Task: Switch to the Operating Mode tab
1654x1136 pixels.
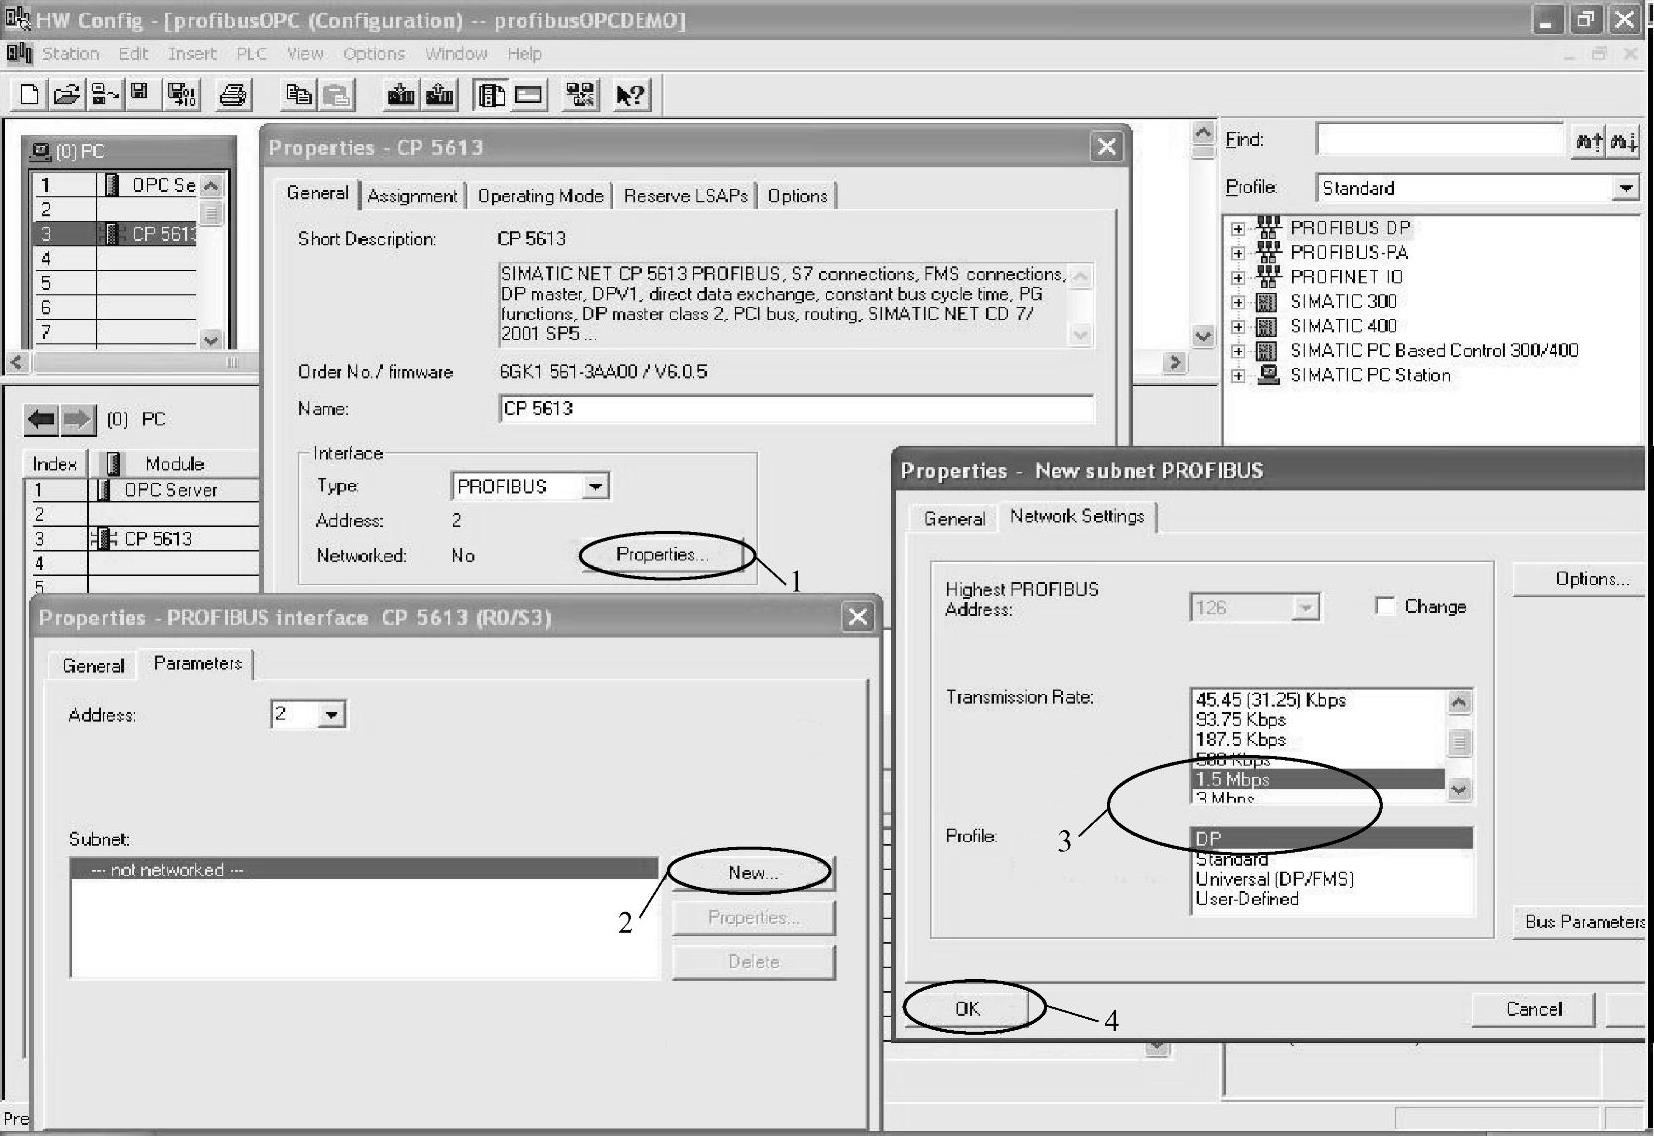Action: (540, 196)
